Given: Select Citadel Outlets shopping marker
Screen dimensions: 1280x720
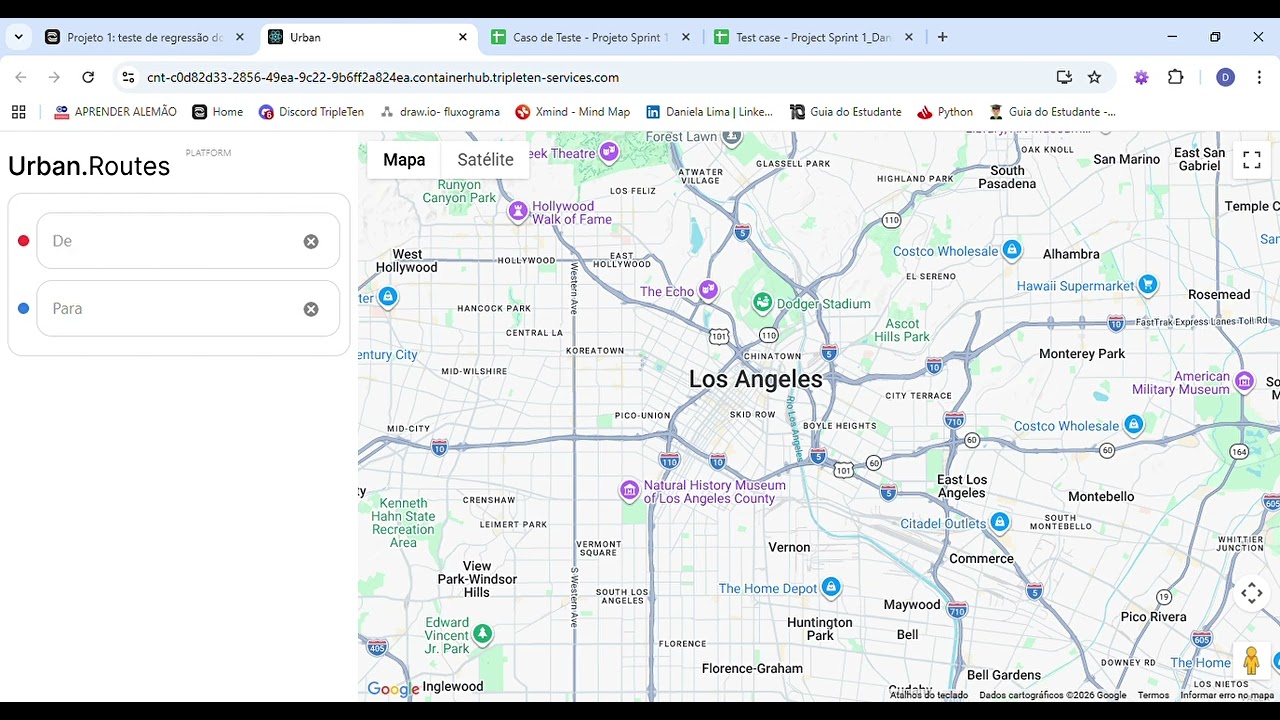Looking at the screenshot, I should click(999, 522).
